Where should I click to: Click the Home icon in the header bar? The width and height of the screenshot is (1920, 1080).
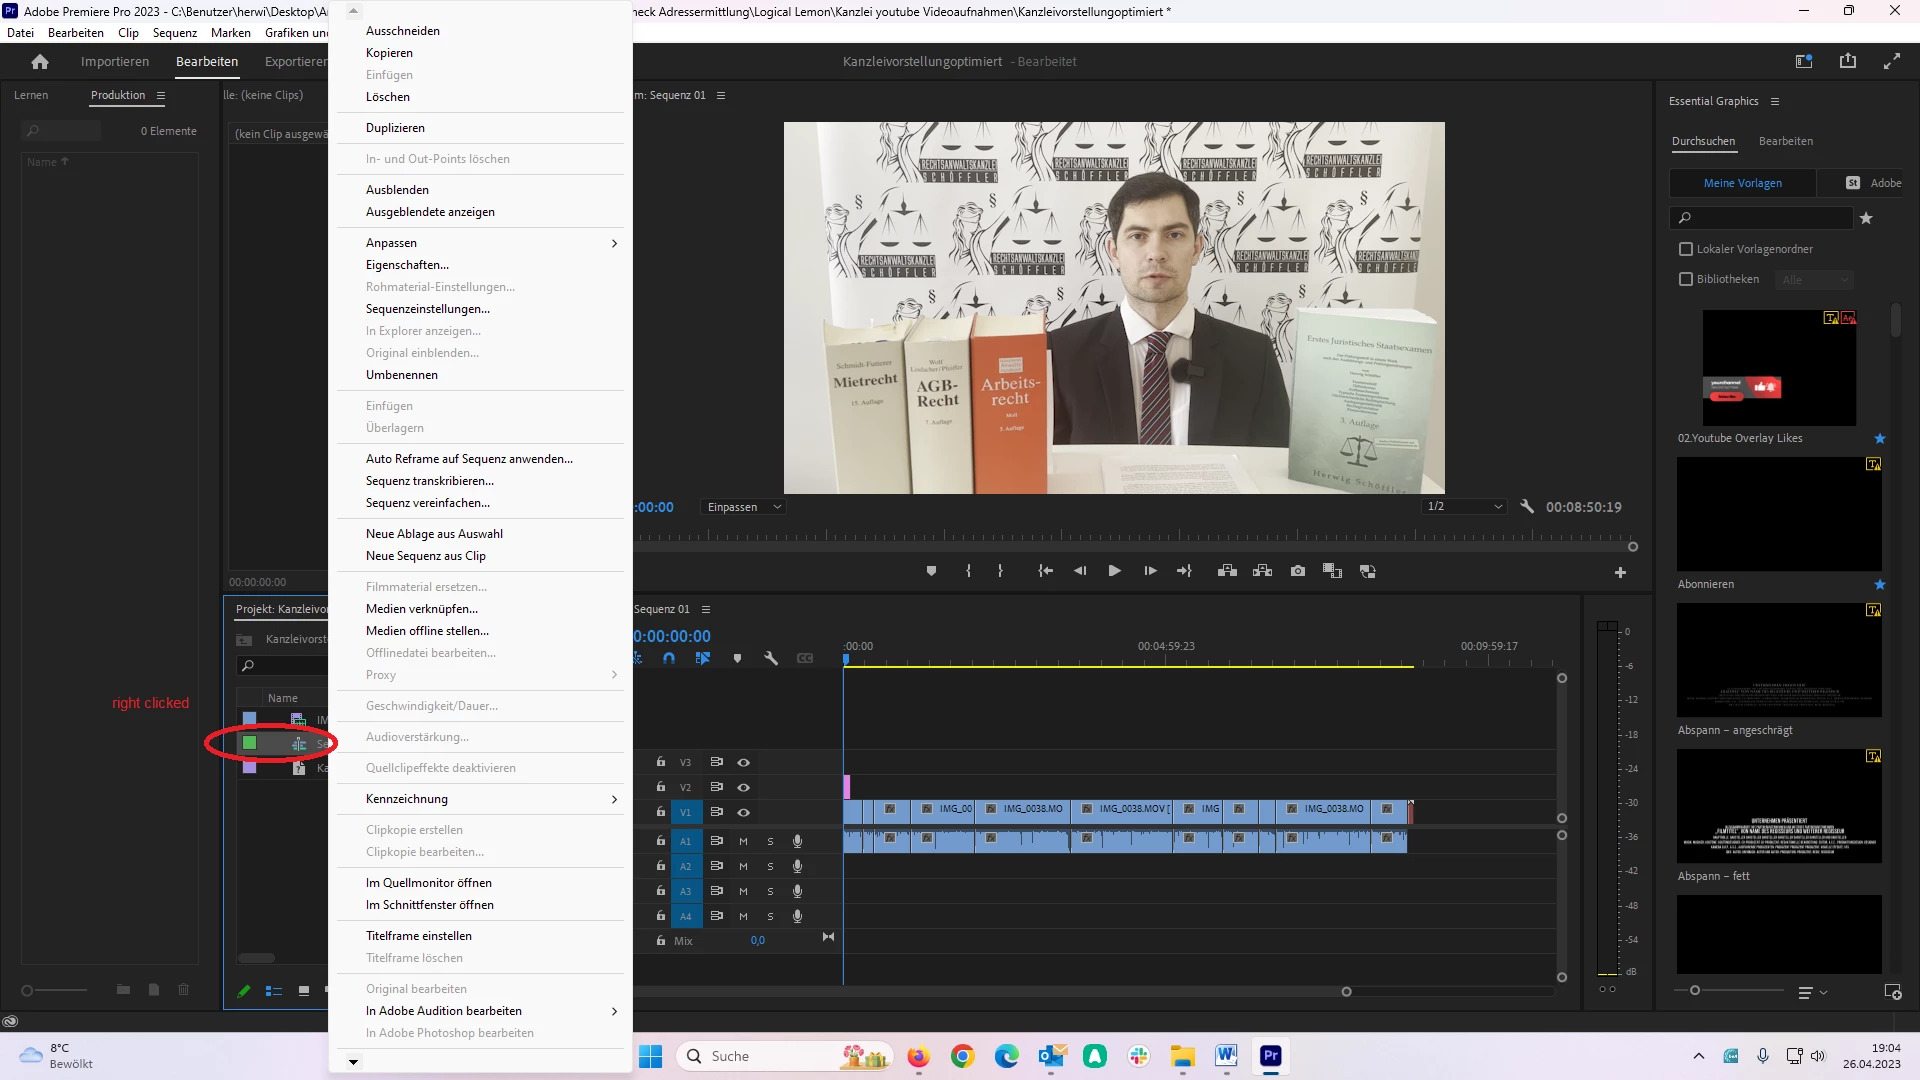(x=40, y=62)
